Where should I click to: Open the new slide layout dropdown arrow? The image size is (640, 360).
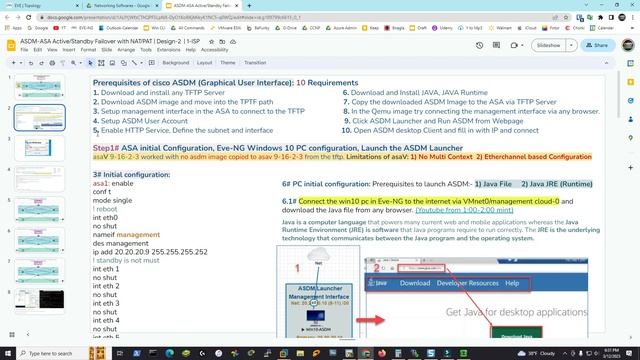[x=21, y=63]
